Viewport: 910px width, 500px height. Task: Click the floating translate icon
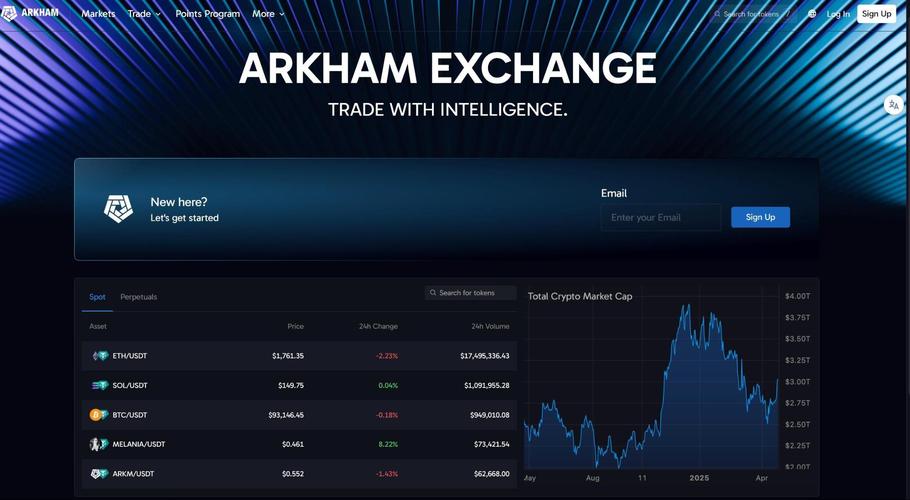click(x=894, y=105)
